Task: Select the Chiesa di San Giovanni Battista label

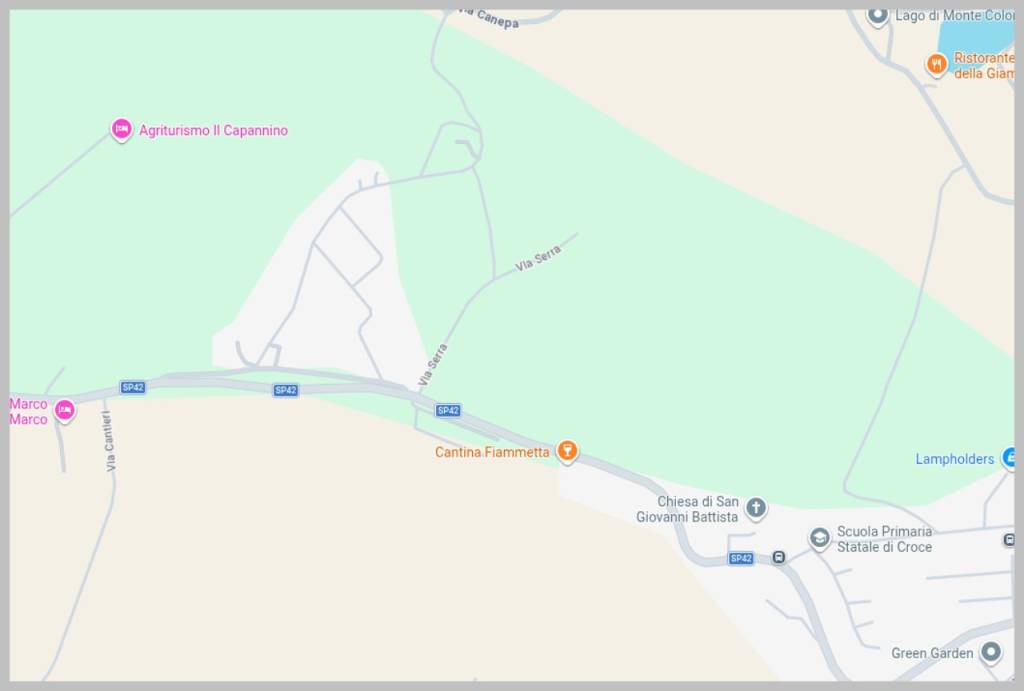Action: point(687,509)
